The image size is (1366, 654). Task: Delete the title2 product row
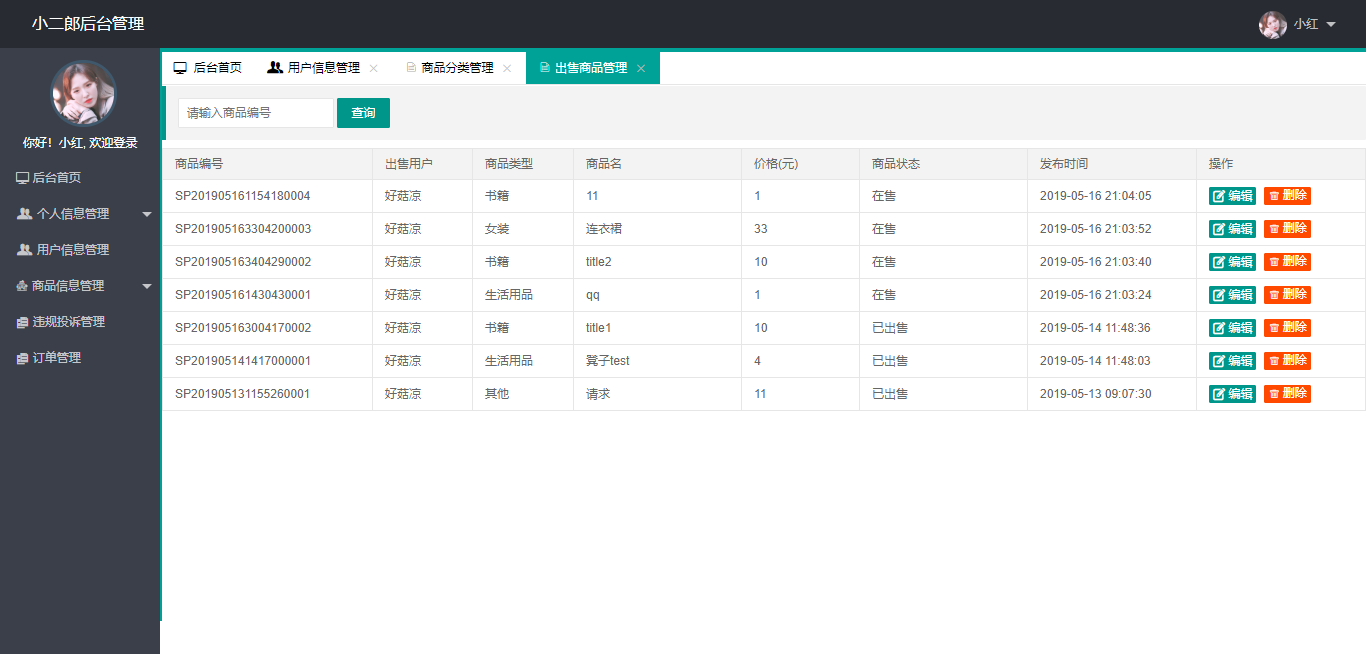(1287, 262)
